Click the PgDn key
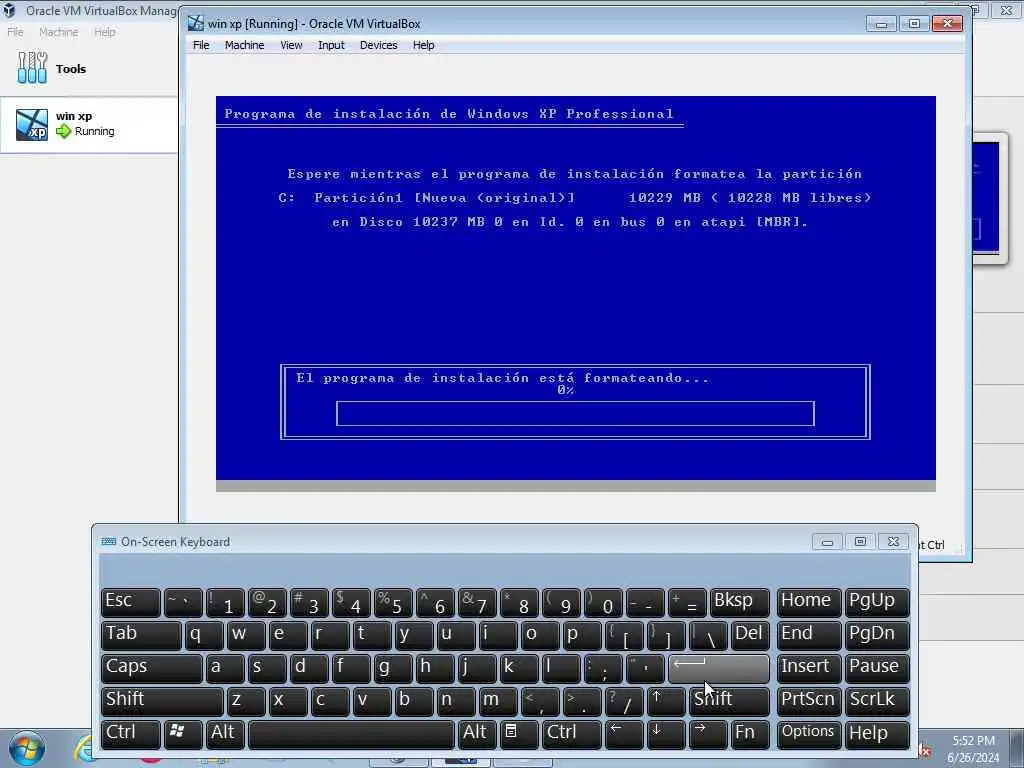This screenshot has height=768, width=1024. click(x=877, y=635)
